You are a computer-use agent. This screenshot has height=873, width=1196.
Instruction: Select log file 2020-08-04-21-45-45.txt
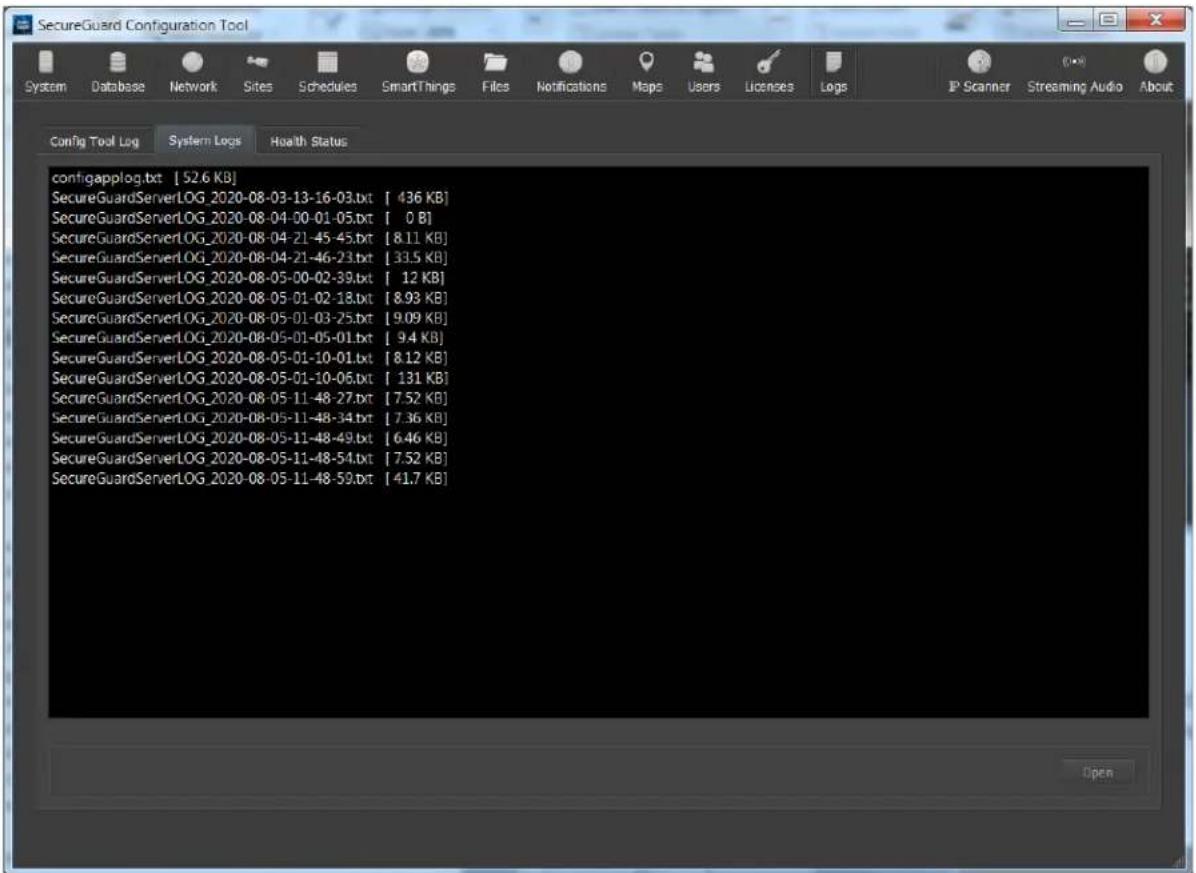click(249, 238)
